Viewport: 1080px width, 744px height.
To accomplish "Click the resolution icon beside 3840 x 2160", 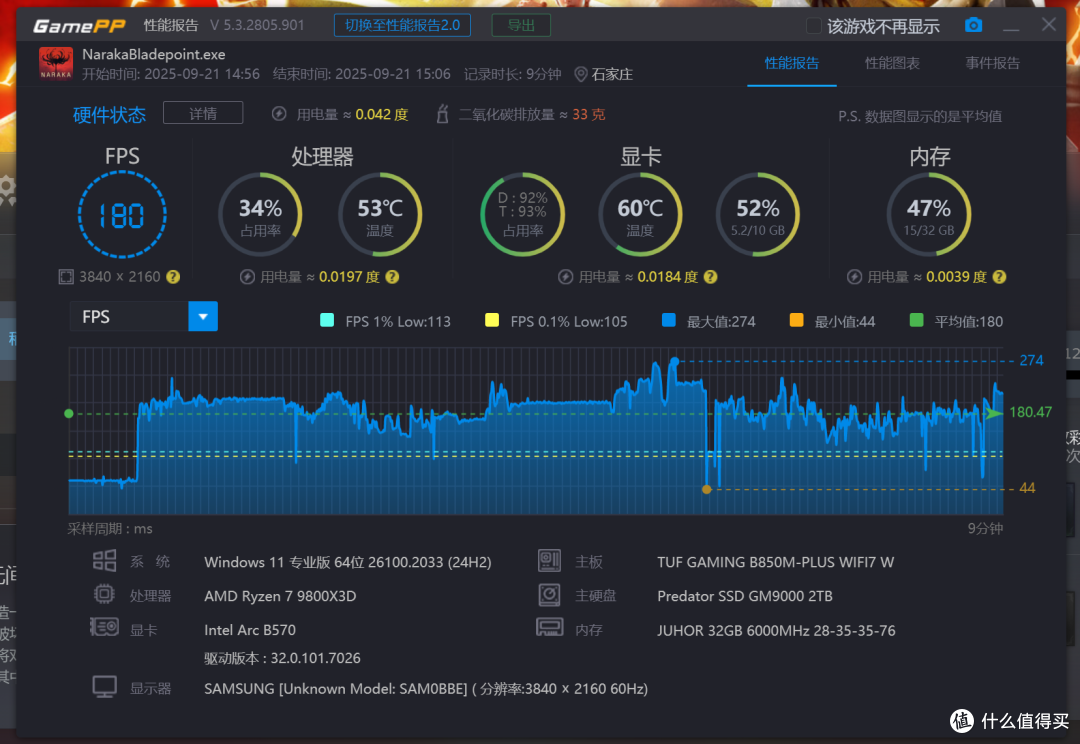I will (65, 277).
